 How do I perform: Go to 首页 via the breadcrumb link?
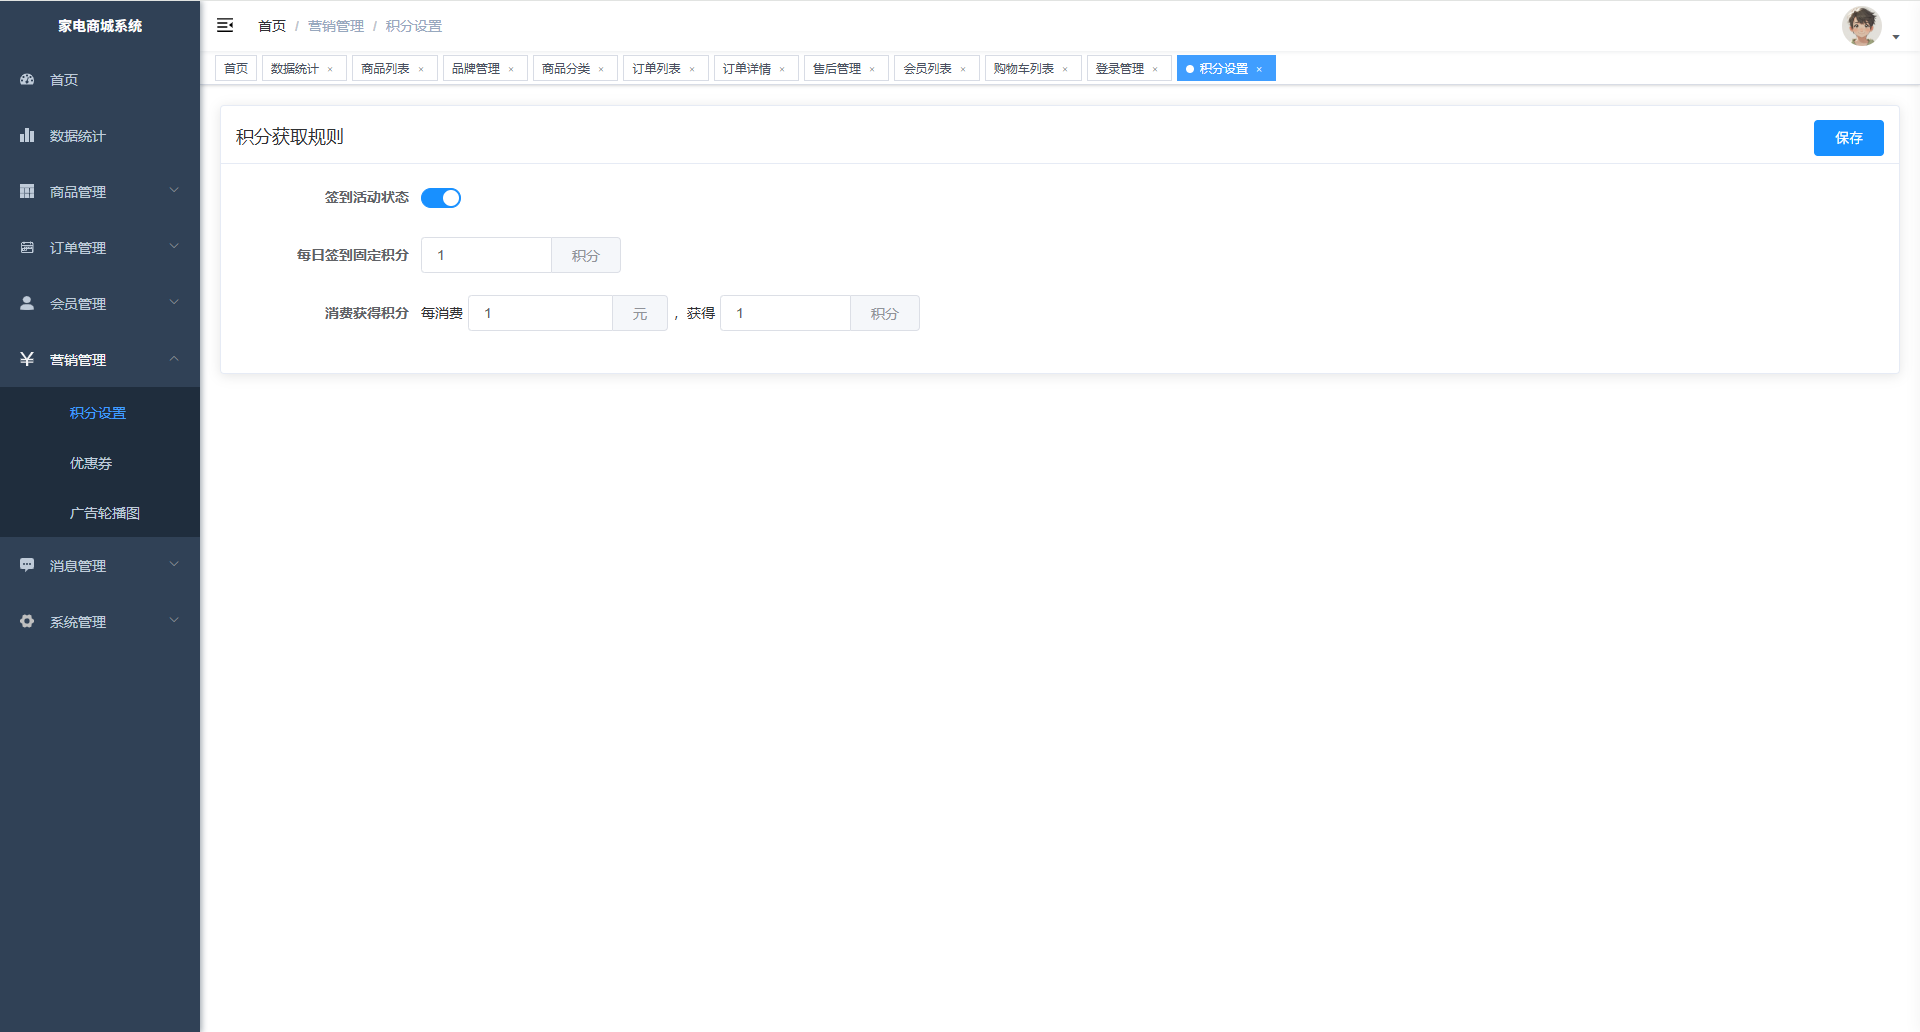click(272, 26)
